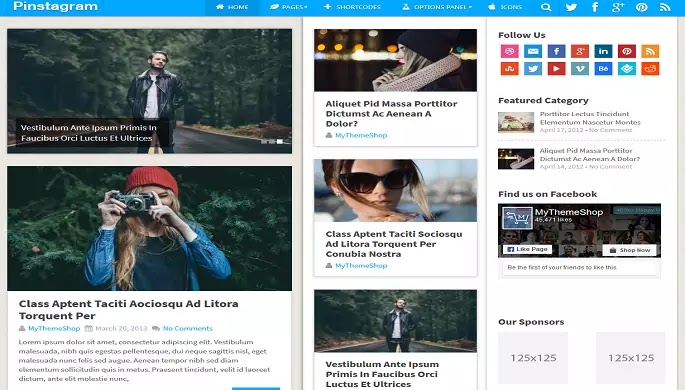Open the night-lights scarf woman post image

click(395, 60)
